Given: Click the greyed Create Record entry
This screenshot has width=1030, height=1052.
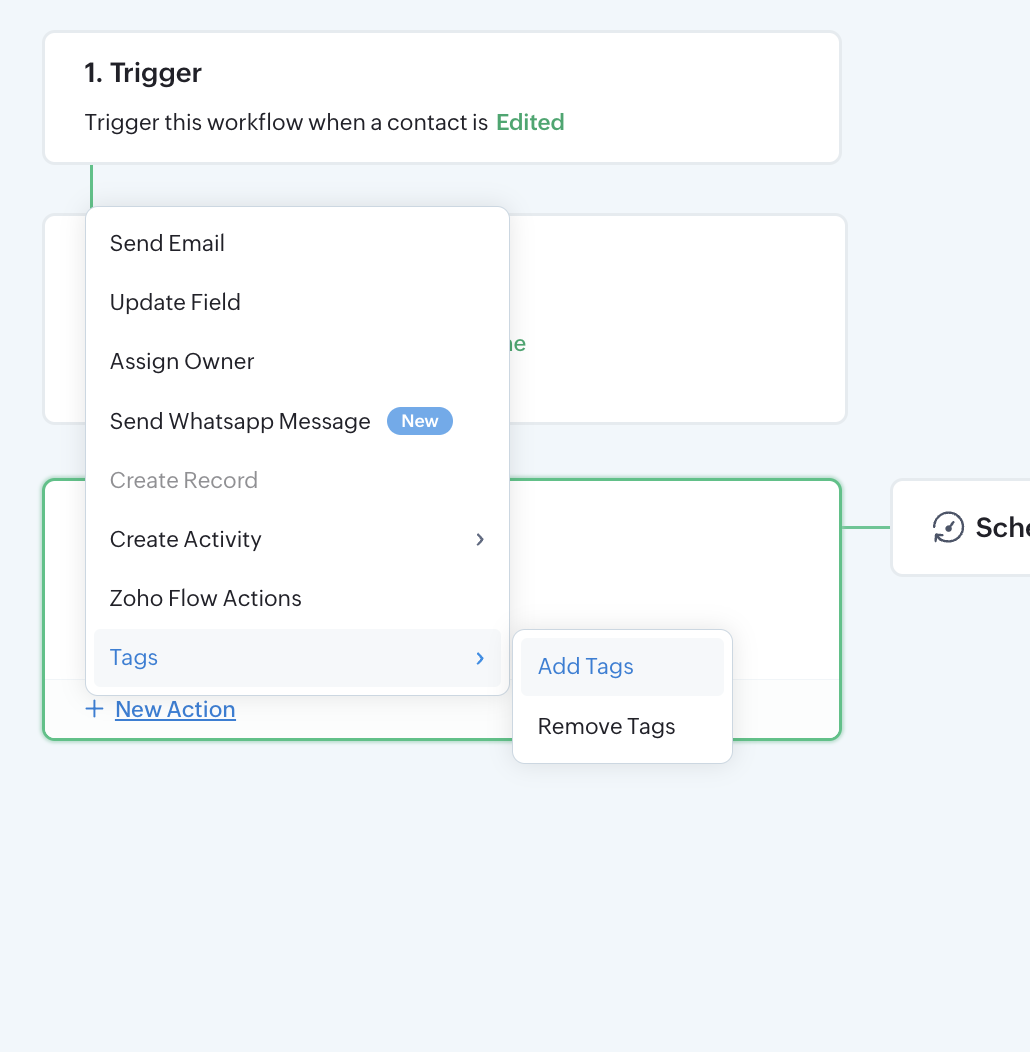Looking at the screenshot, I should 297,480.
